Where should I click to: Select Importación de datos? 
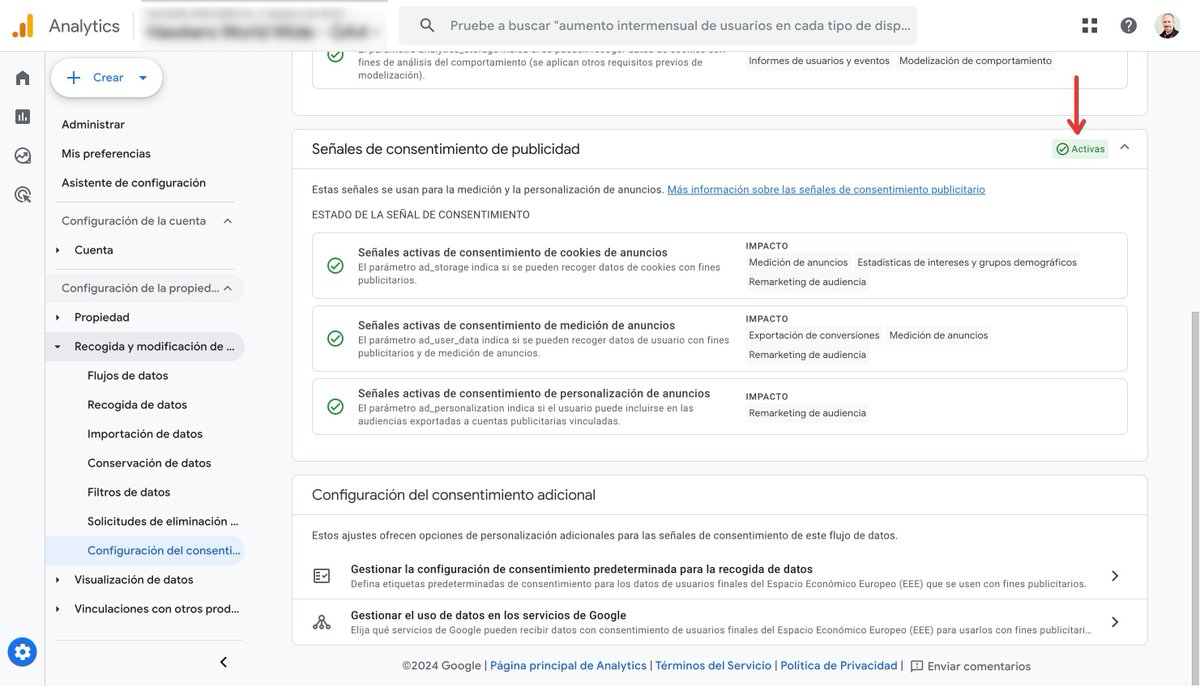(x=145, y=434)
